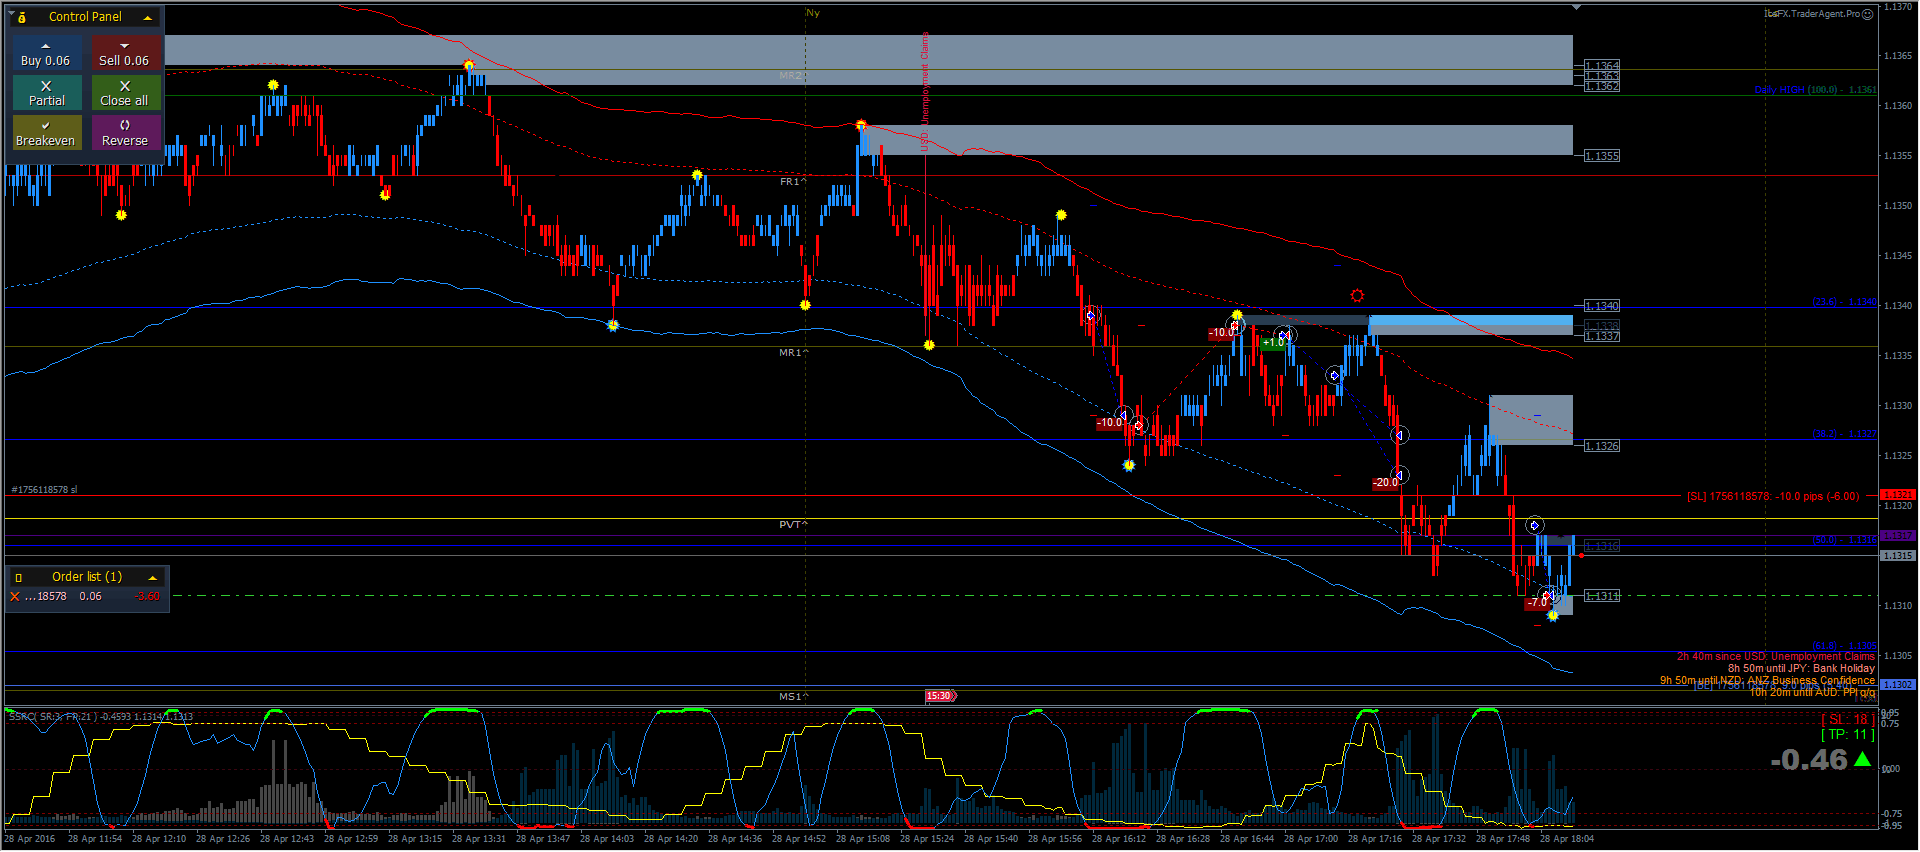Click the Buy 0.06 button
Image resolution: width=1920 pixels, height=852 pixels.
point(46,53)
